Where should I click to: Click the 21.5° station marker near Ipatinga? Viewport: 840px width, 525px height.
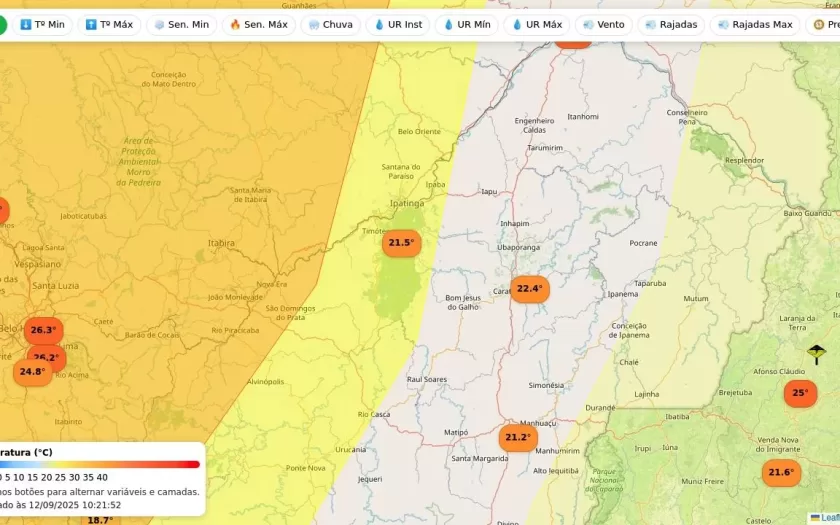point(401,243)
